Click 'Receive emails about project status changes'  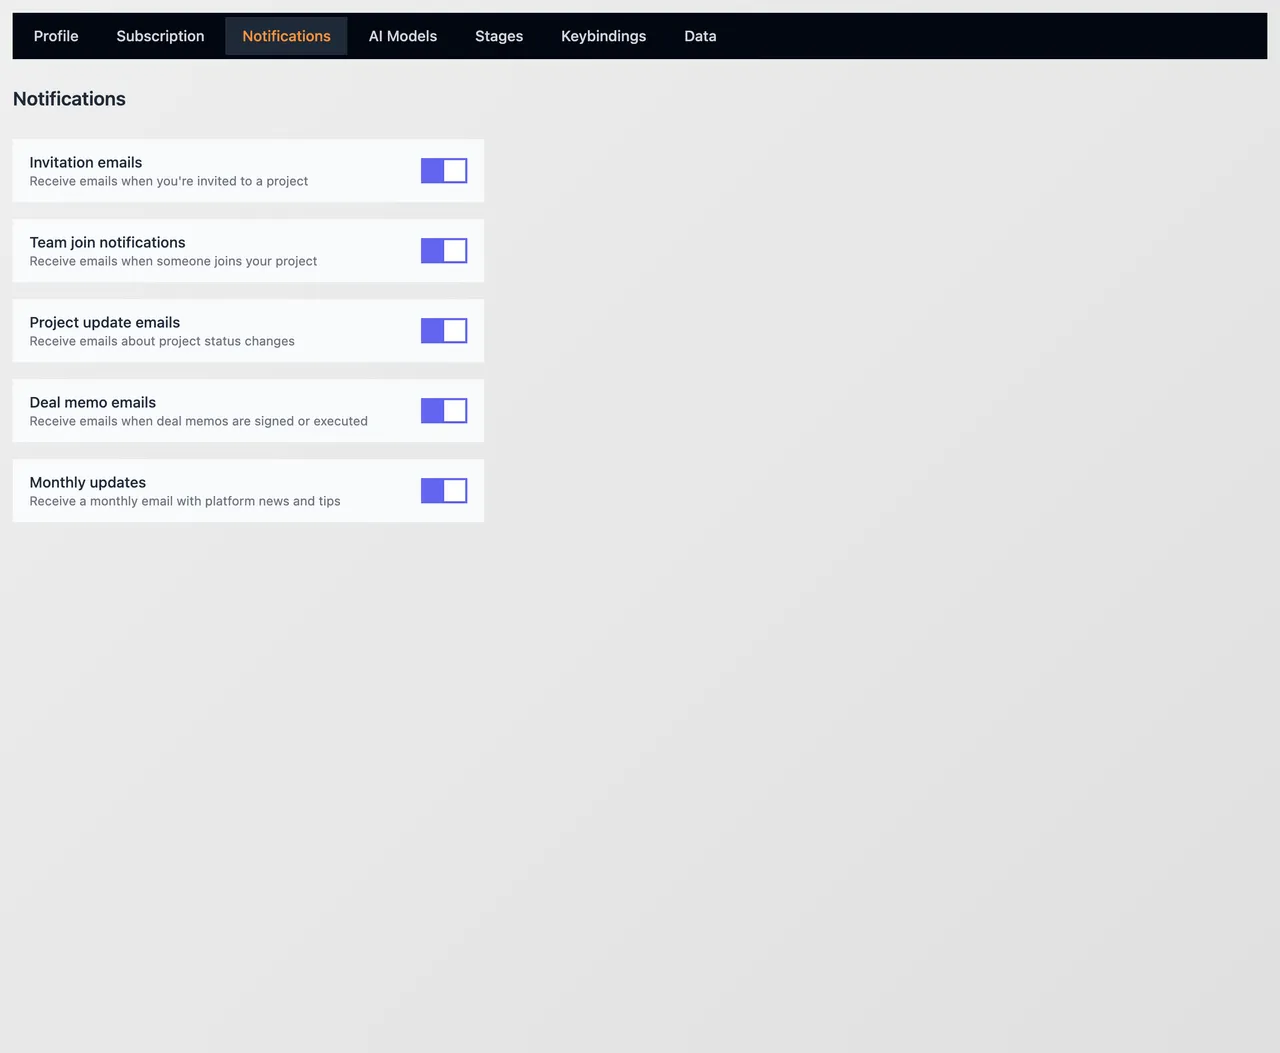(162, 341)
